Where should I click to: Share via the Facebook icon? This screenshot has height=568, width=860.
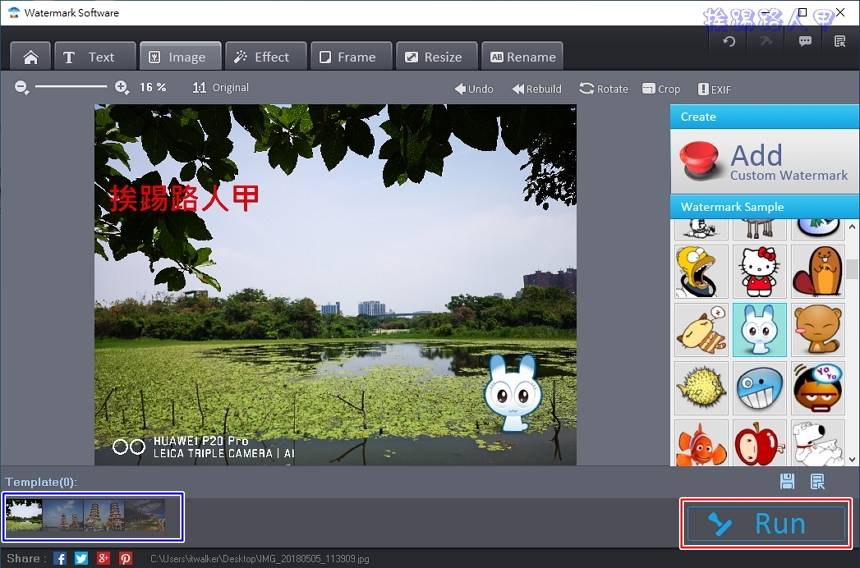coord(60,558)
